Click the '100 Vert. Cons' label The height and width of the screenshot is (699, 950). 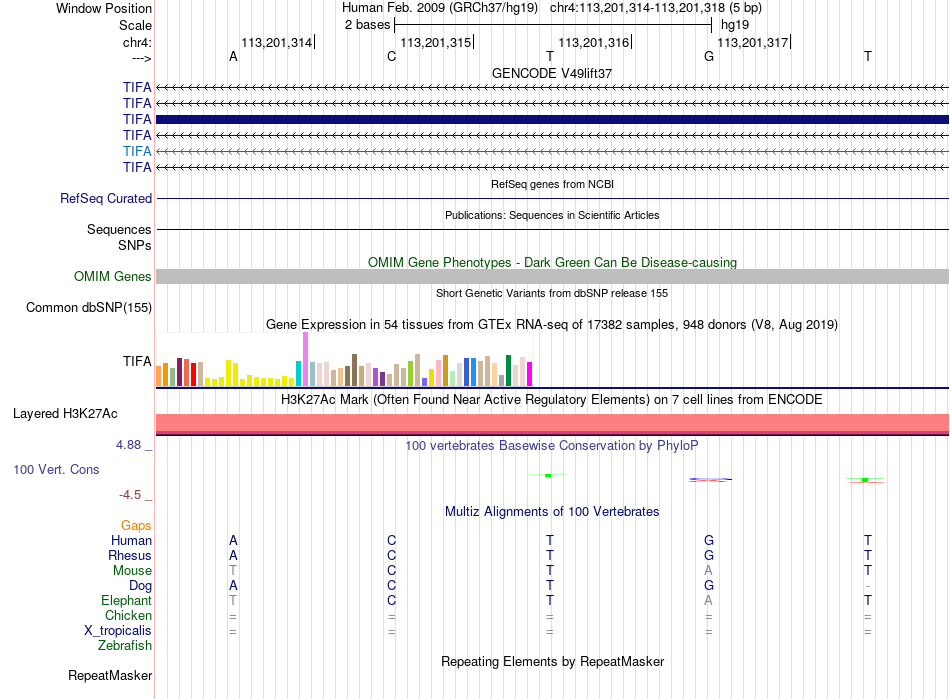pyautogui.click(x=56, y=469)
